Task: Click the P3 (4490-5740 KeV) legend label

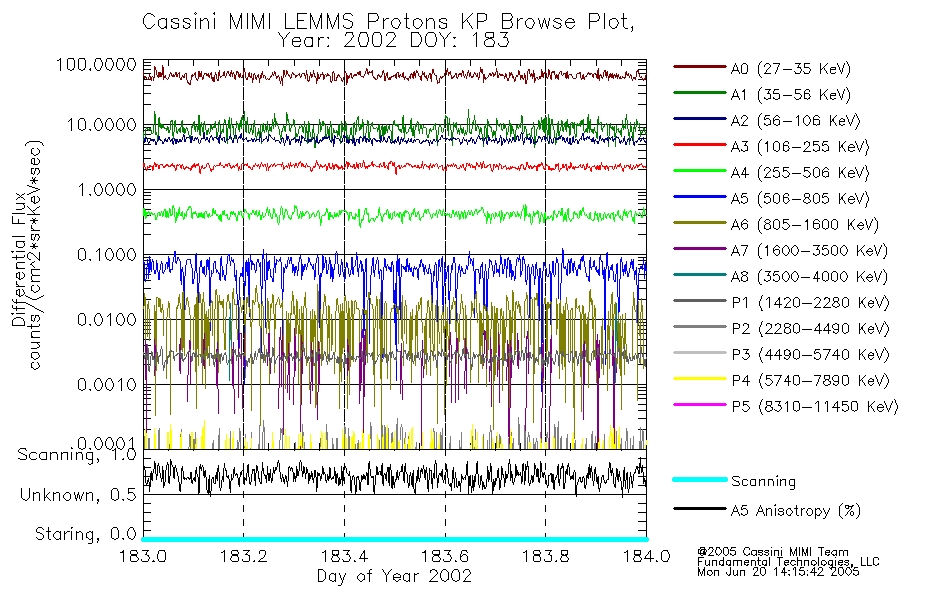Action: coord(810,355)
